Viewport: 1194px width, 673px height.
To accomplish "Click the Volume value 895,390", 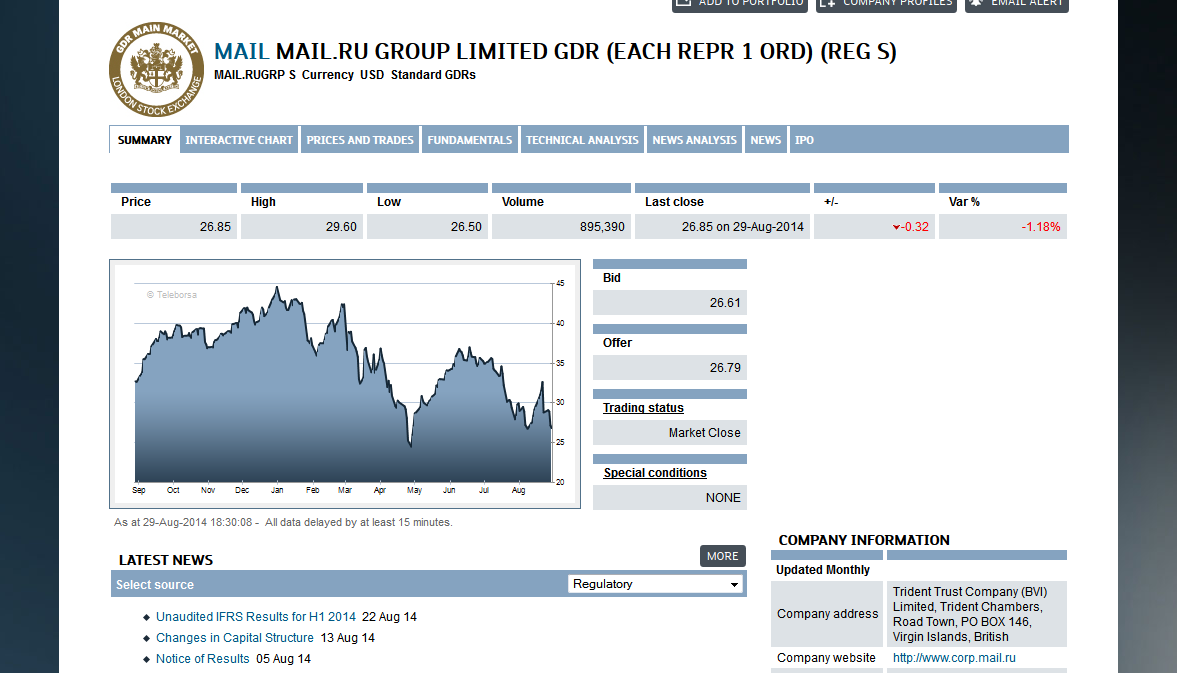I will [602, 227].
